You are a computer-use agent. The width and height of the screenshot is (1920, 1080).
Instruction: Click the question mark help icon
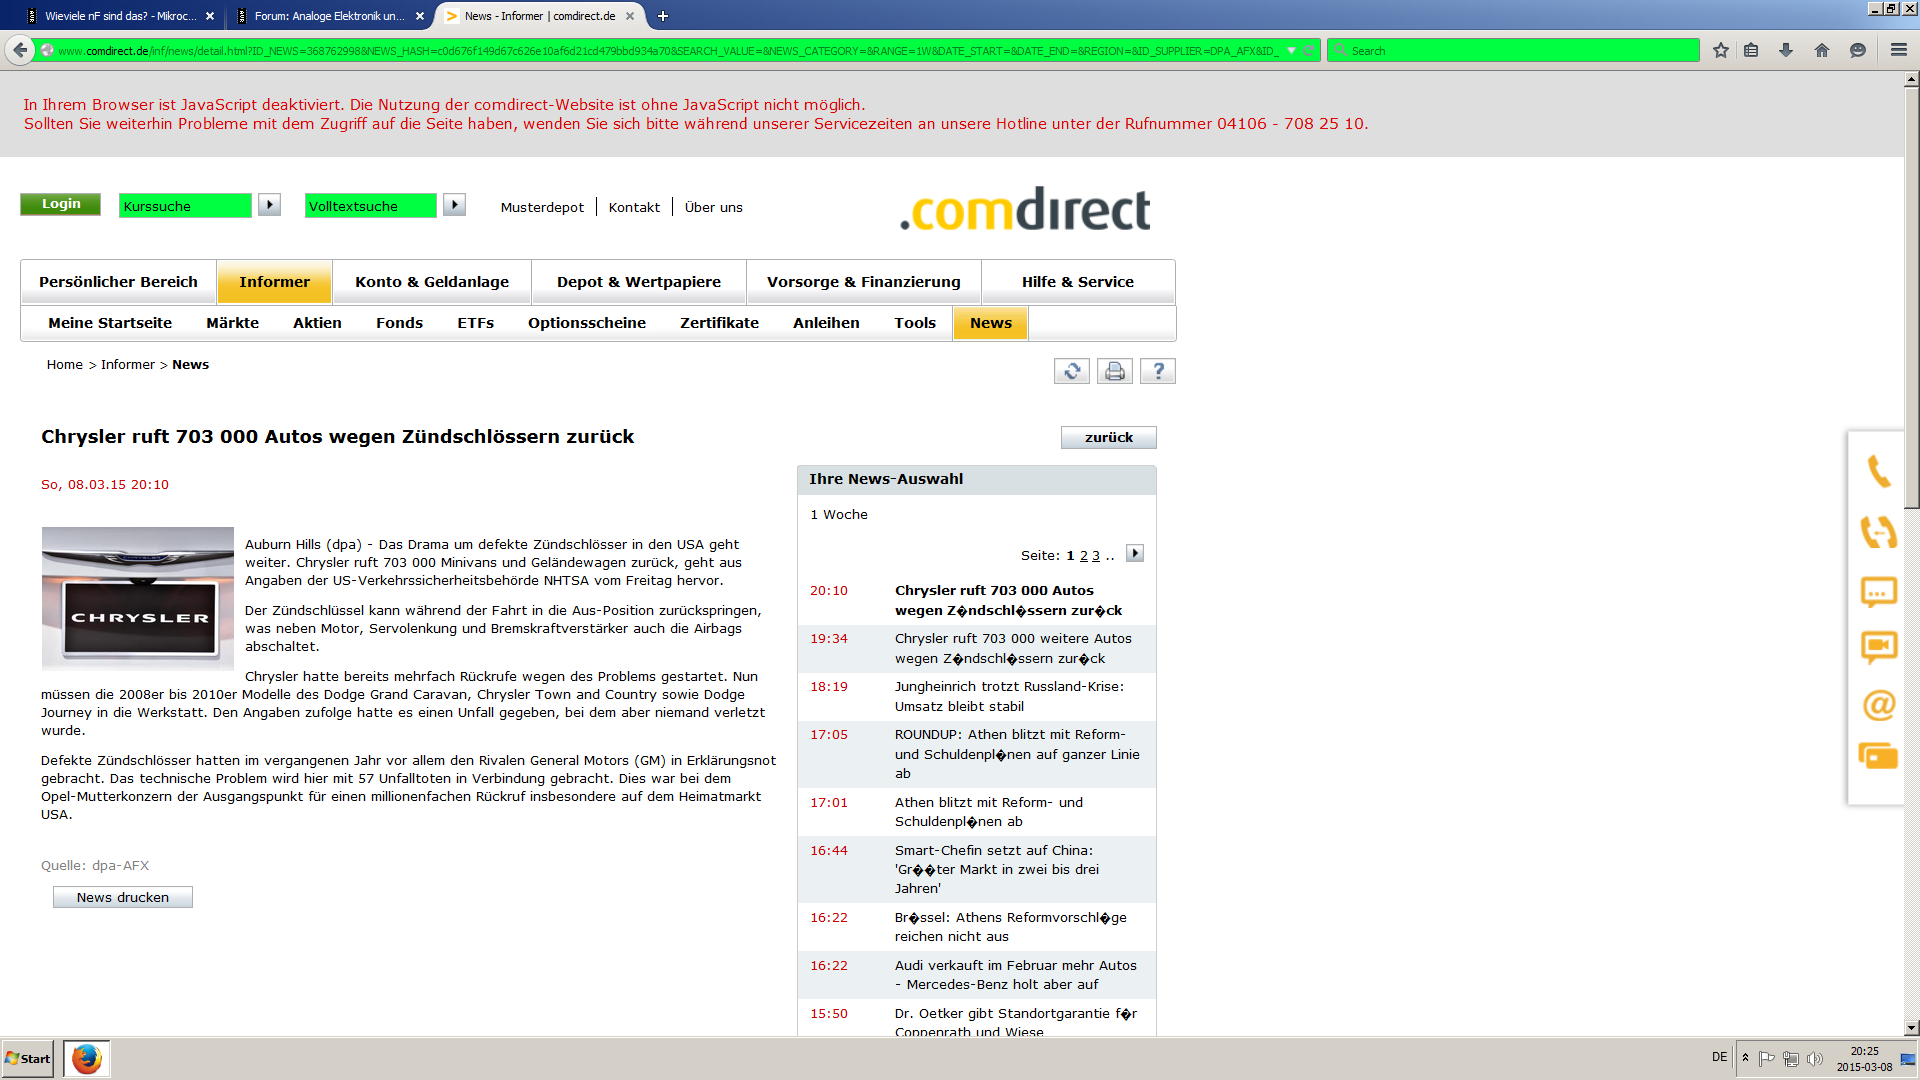click(x=1158, y=371)
